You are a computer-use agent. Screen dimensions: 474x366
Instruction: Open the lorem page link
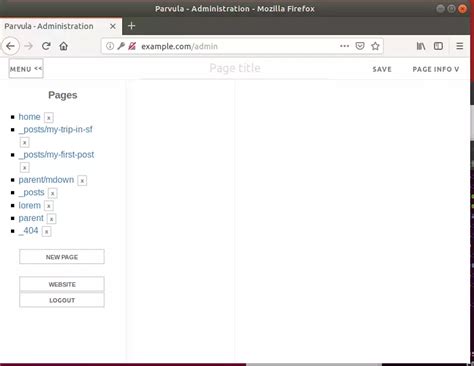click(30, 205)
